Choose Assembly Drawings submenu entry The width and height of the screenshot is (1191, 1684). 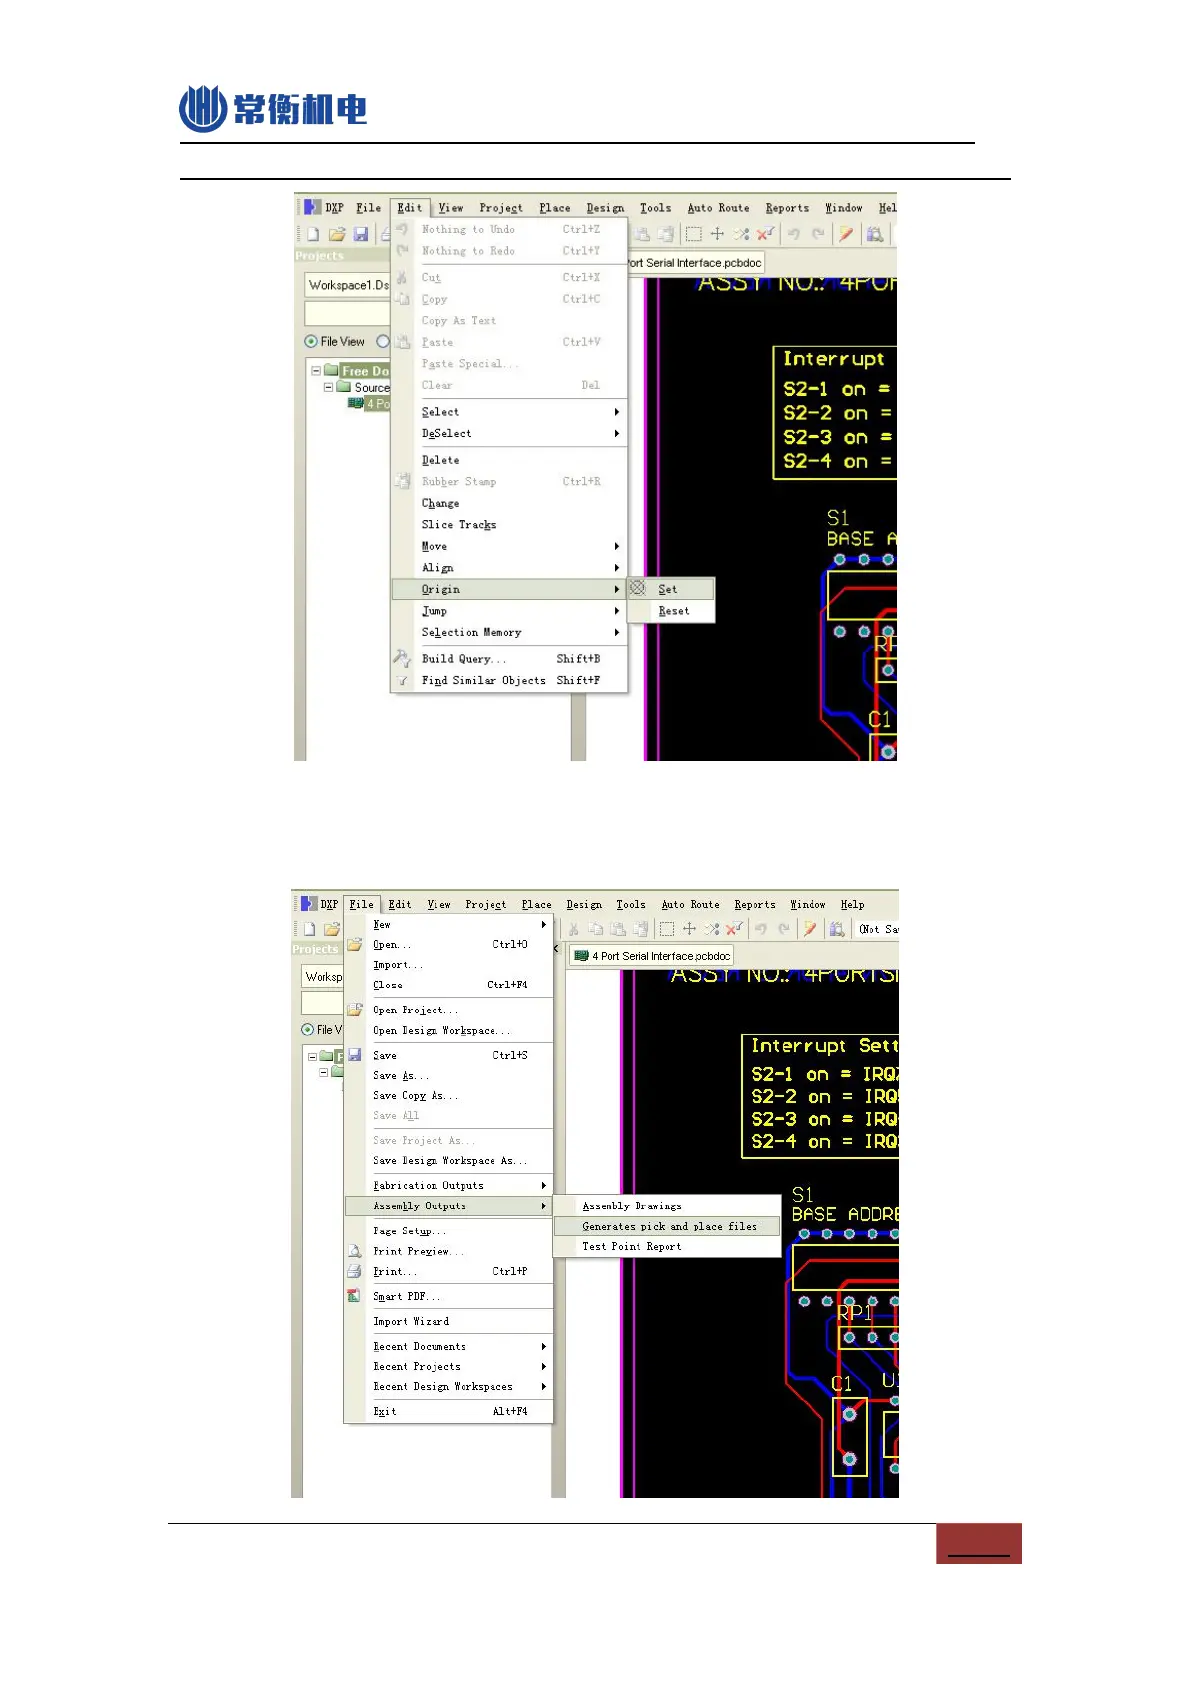coord(667,1206)
